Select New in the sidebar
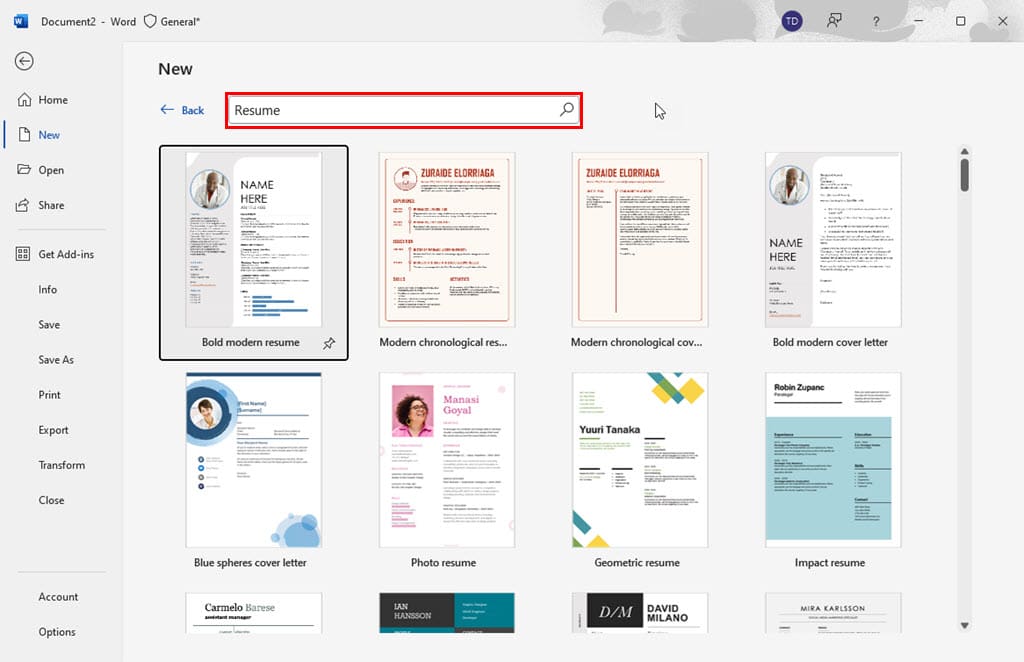 pyautogui.click(x=49, y=135)
